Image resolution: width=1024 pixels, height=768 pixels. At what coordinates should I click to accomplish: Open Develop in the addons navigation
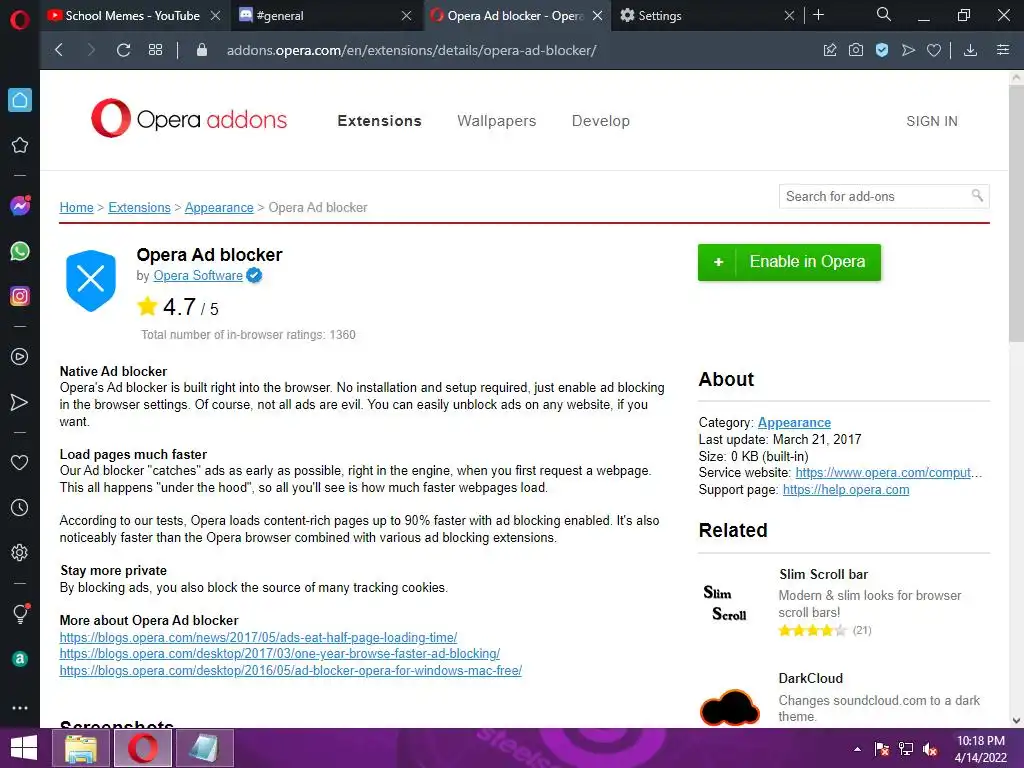[601, 121]
